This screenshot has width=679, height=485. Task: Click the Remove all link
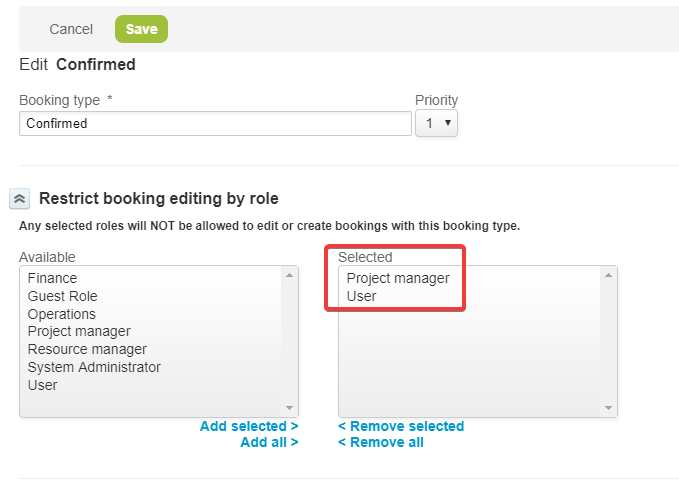[381, 442]
